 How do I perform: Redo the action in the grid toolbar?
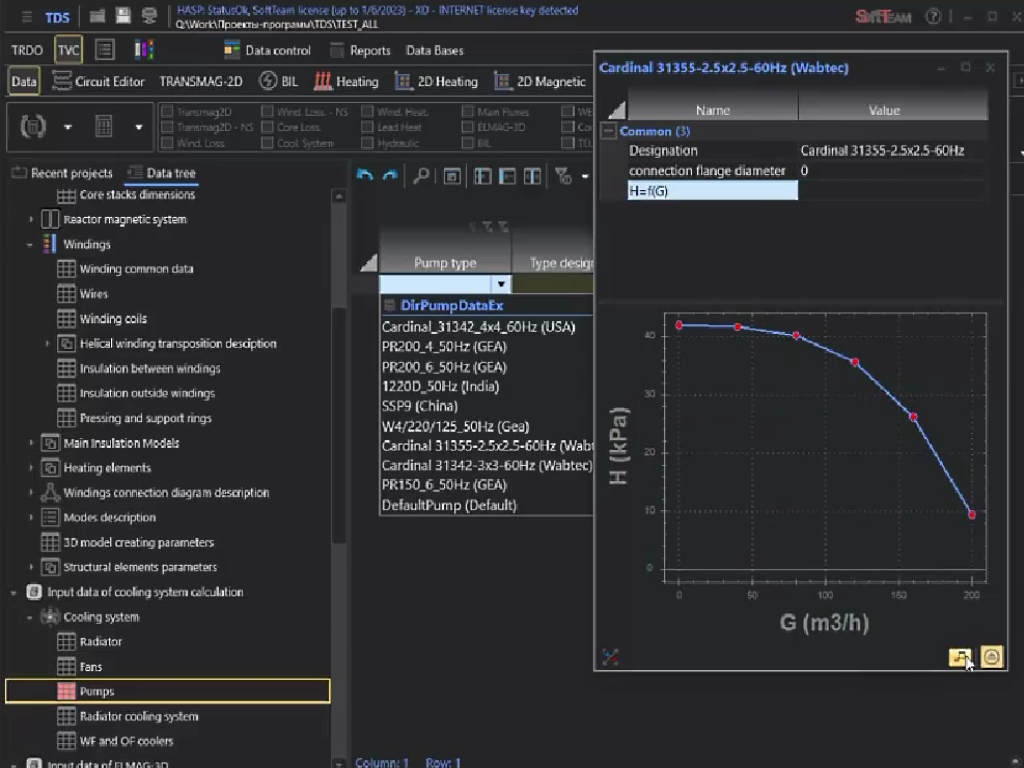coord(391,175)
